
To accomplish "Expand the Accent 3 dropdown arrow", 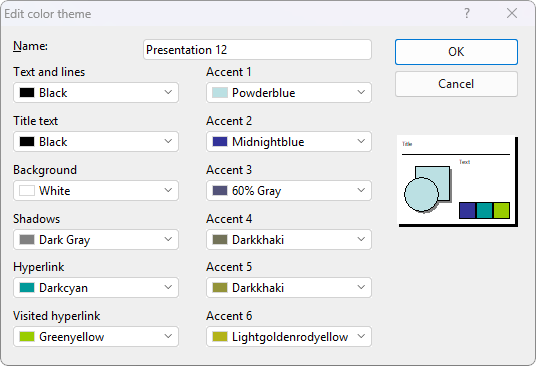I will (x=361, y=190).
